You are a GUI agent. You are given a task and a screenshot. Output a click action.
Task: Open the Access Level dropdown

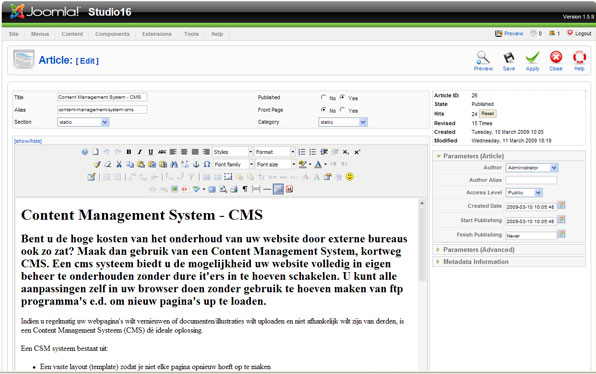pyautogui.click(x=524, y=193)
